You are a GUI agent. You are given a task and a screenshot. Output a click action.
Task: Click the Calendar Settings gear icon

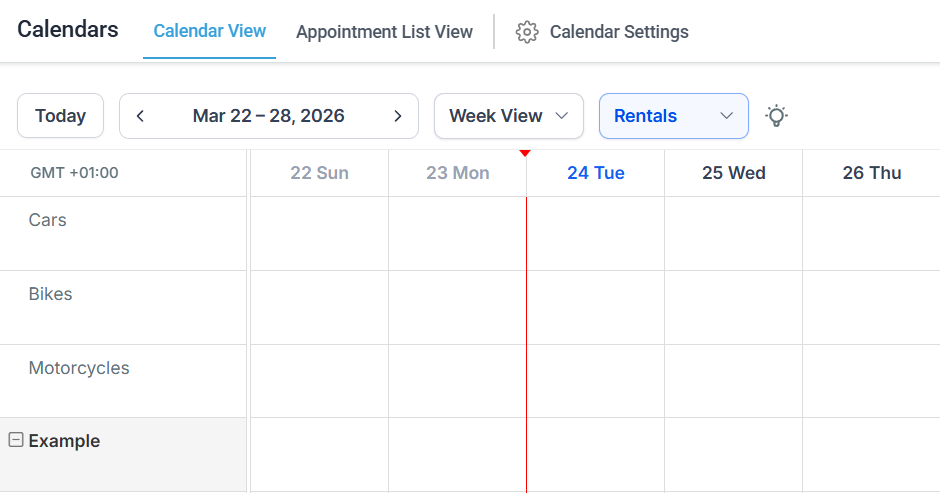click(x=526, y=32)
